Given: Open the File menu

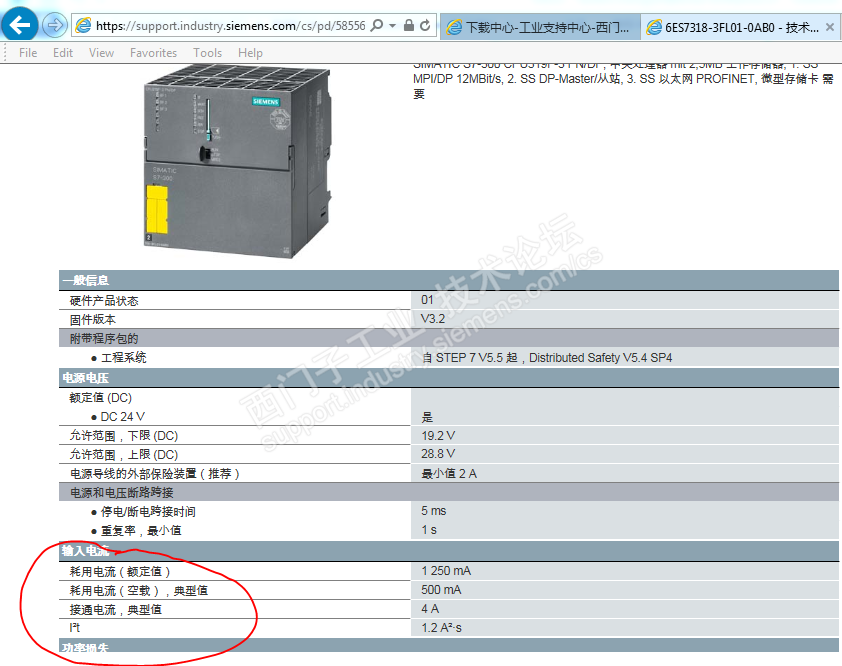Looking at the screenshot, I should click(x=28, y=53).
